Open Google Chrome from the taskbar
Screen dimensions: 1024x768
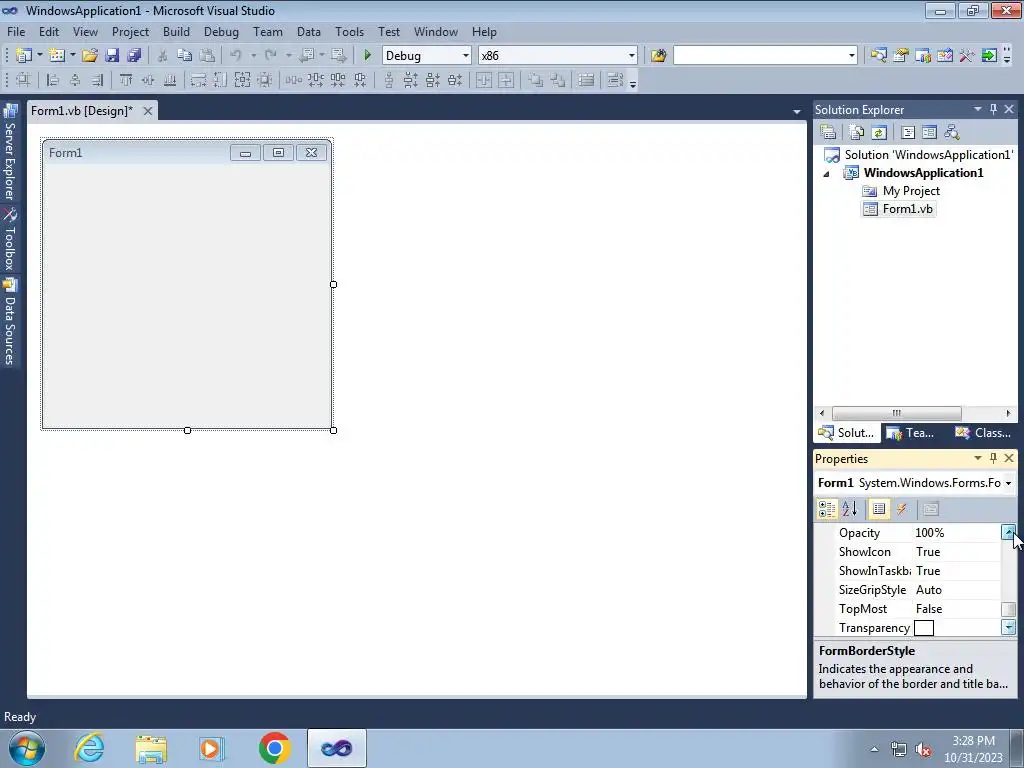click(274, 748)
